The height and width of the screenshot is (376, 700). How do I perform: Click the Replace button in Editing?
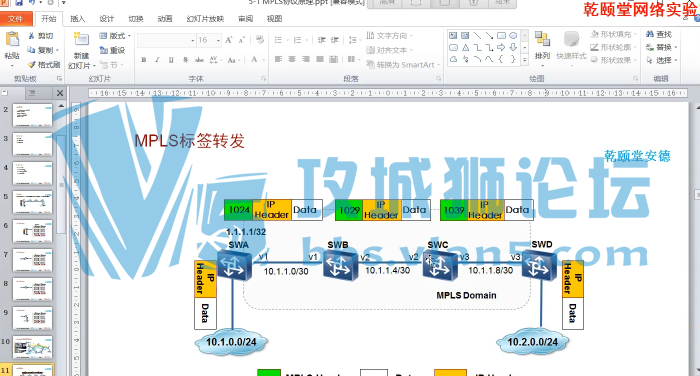(661, 47)
